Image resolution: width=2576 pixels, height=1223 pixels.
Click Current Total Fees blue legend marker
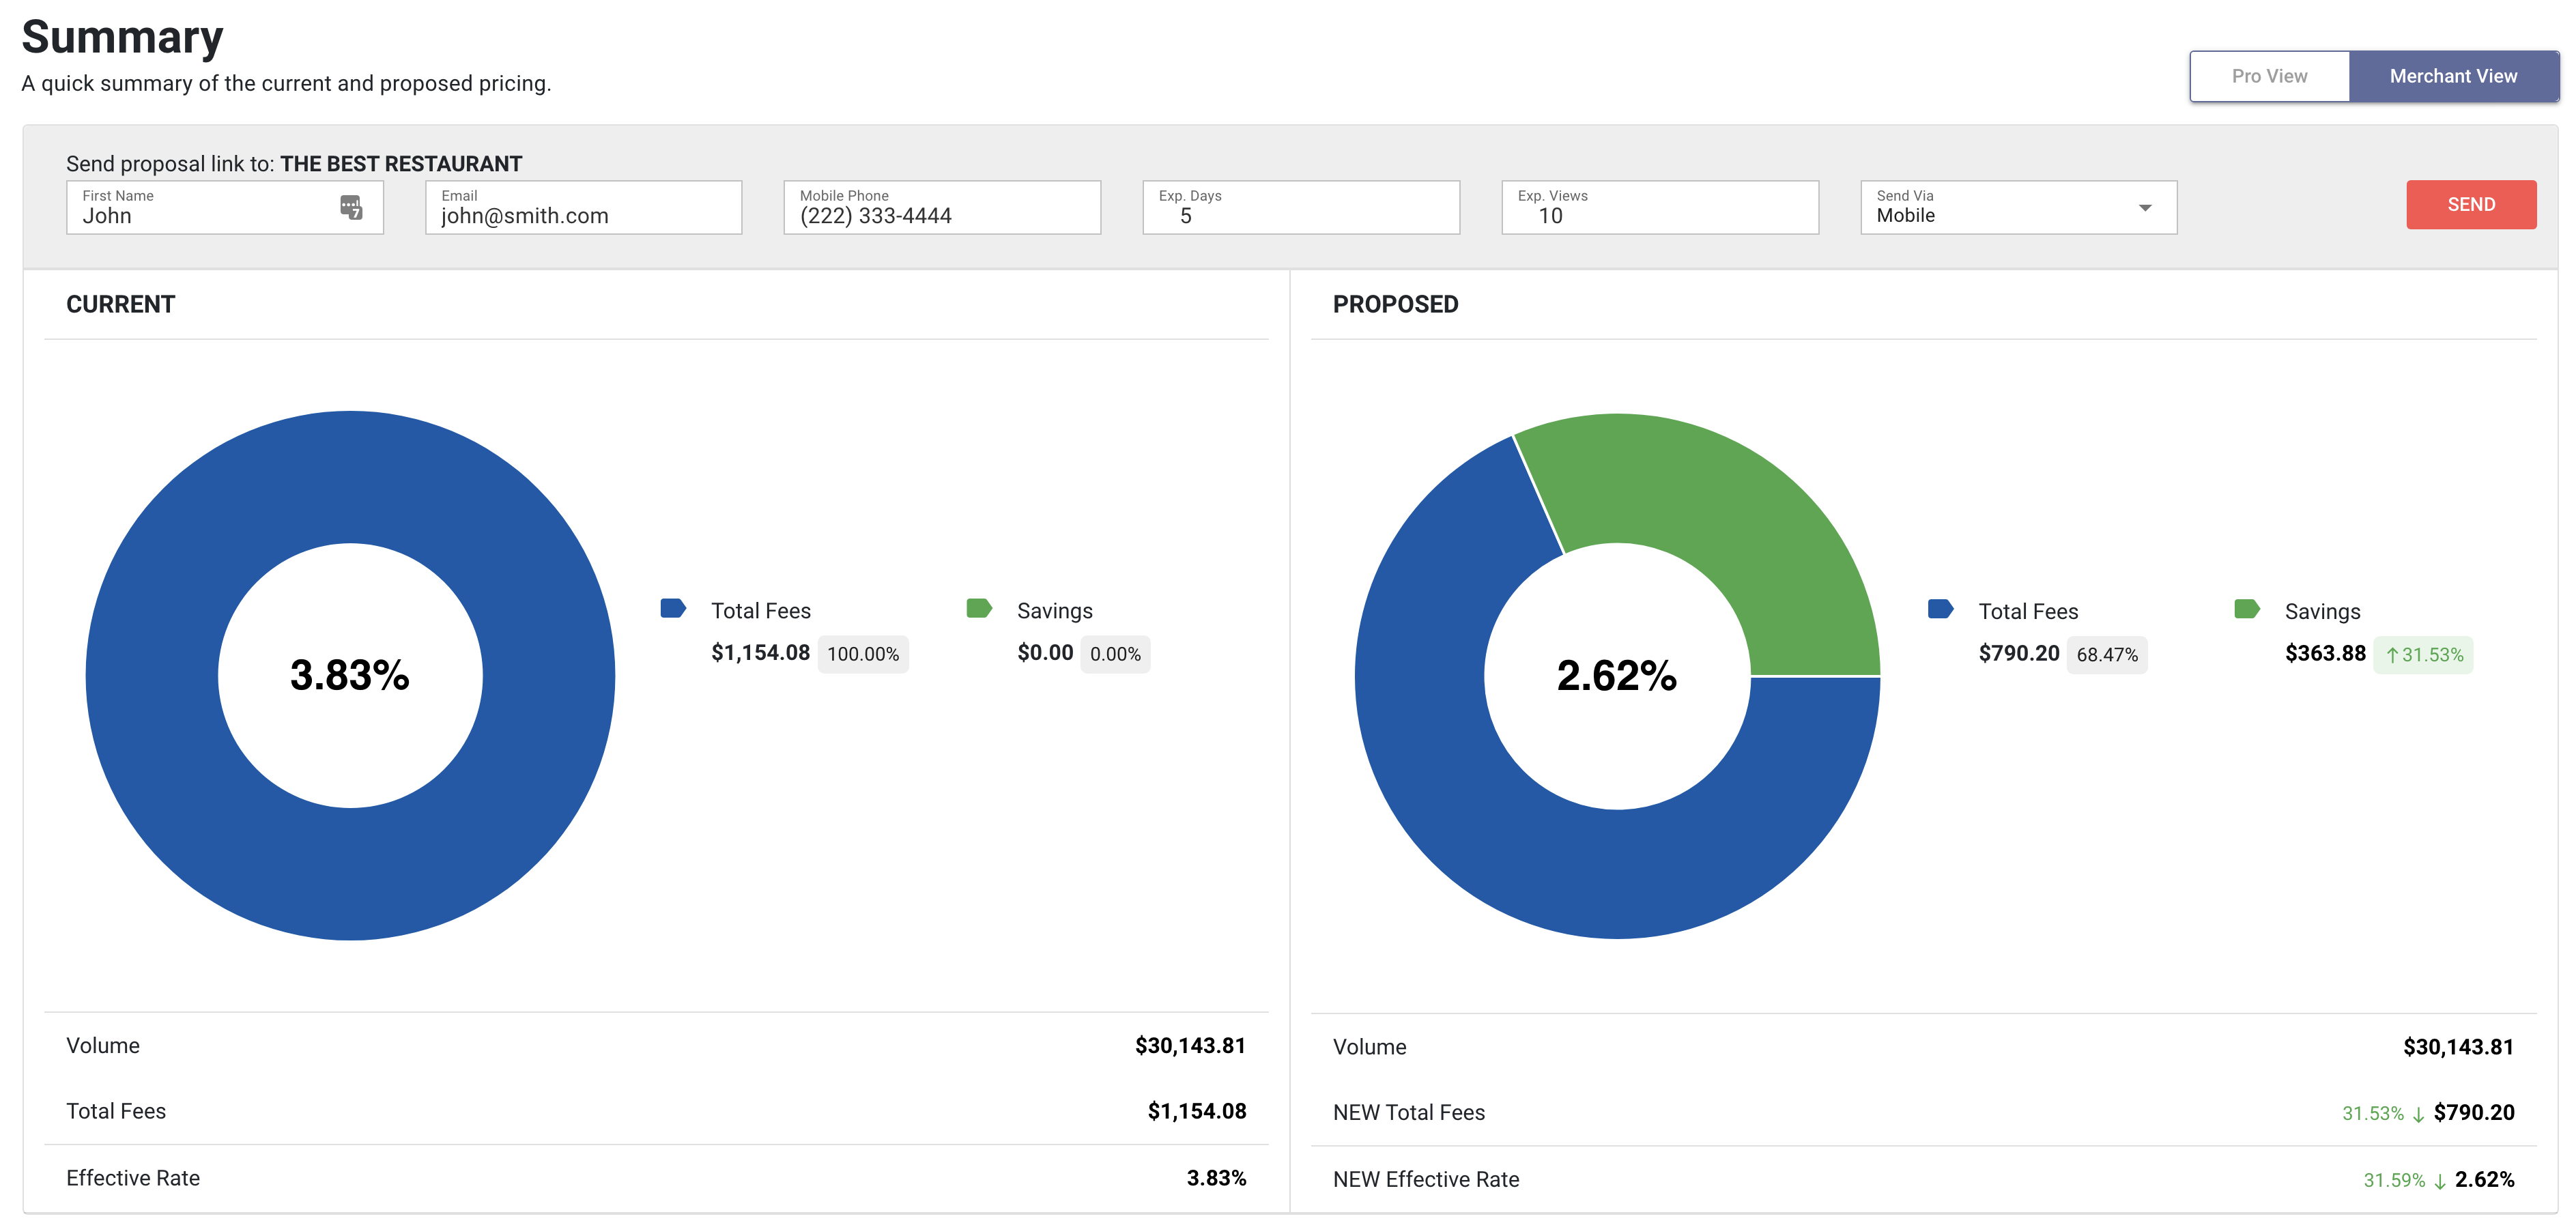click(673, 608)
